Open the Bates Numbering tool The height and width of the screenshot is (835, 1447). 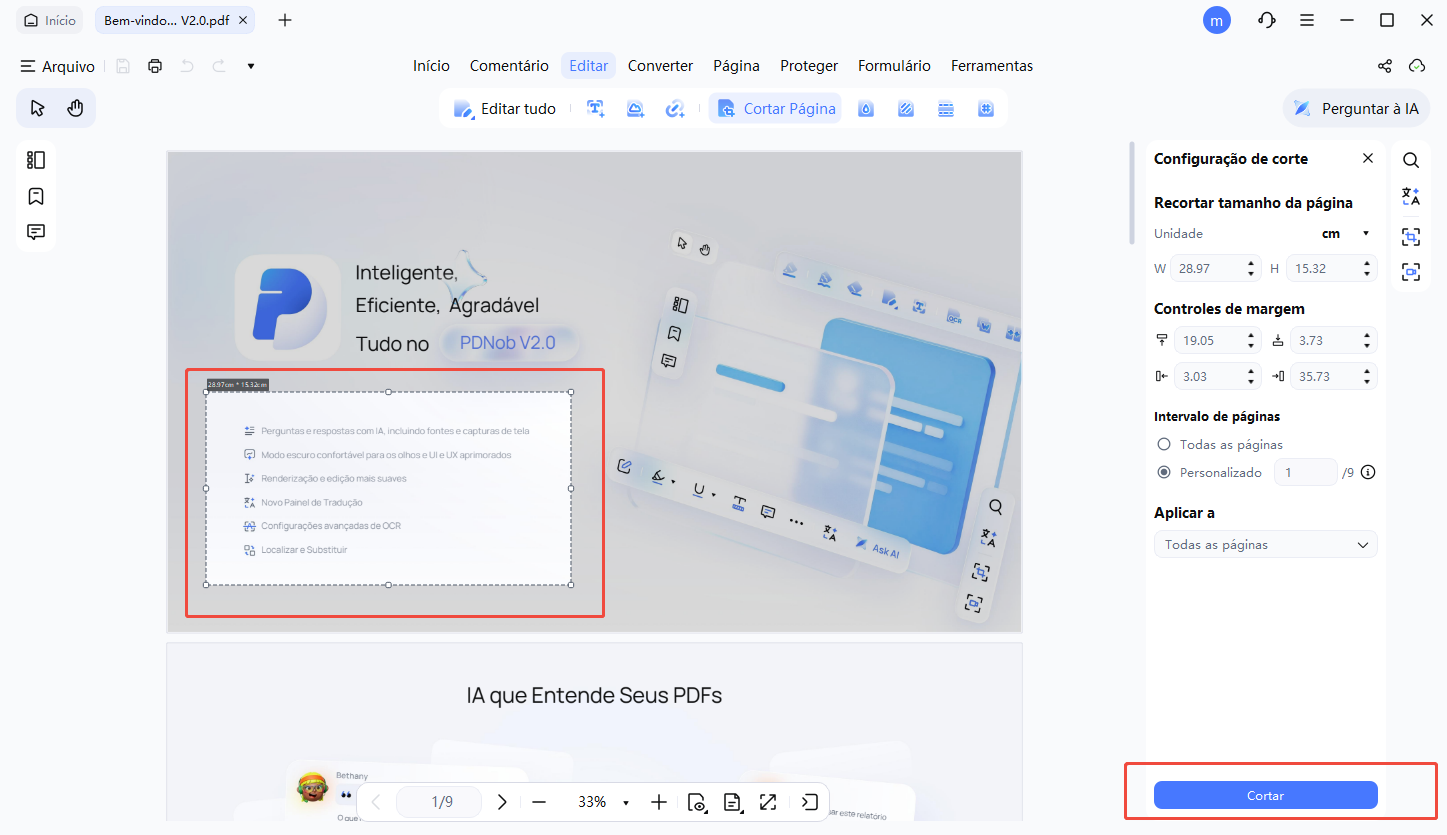(985, 108)
